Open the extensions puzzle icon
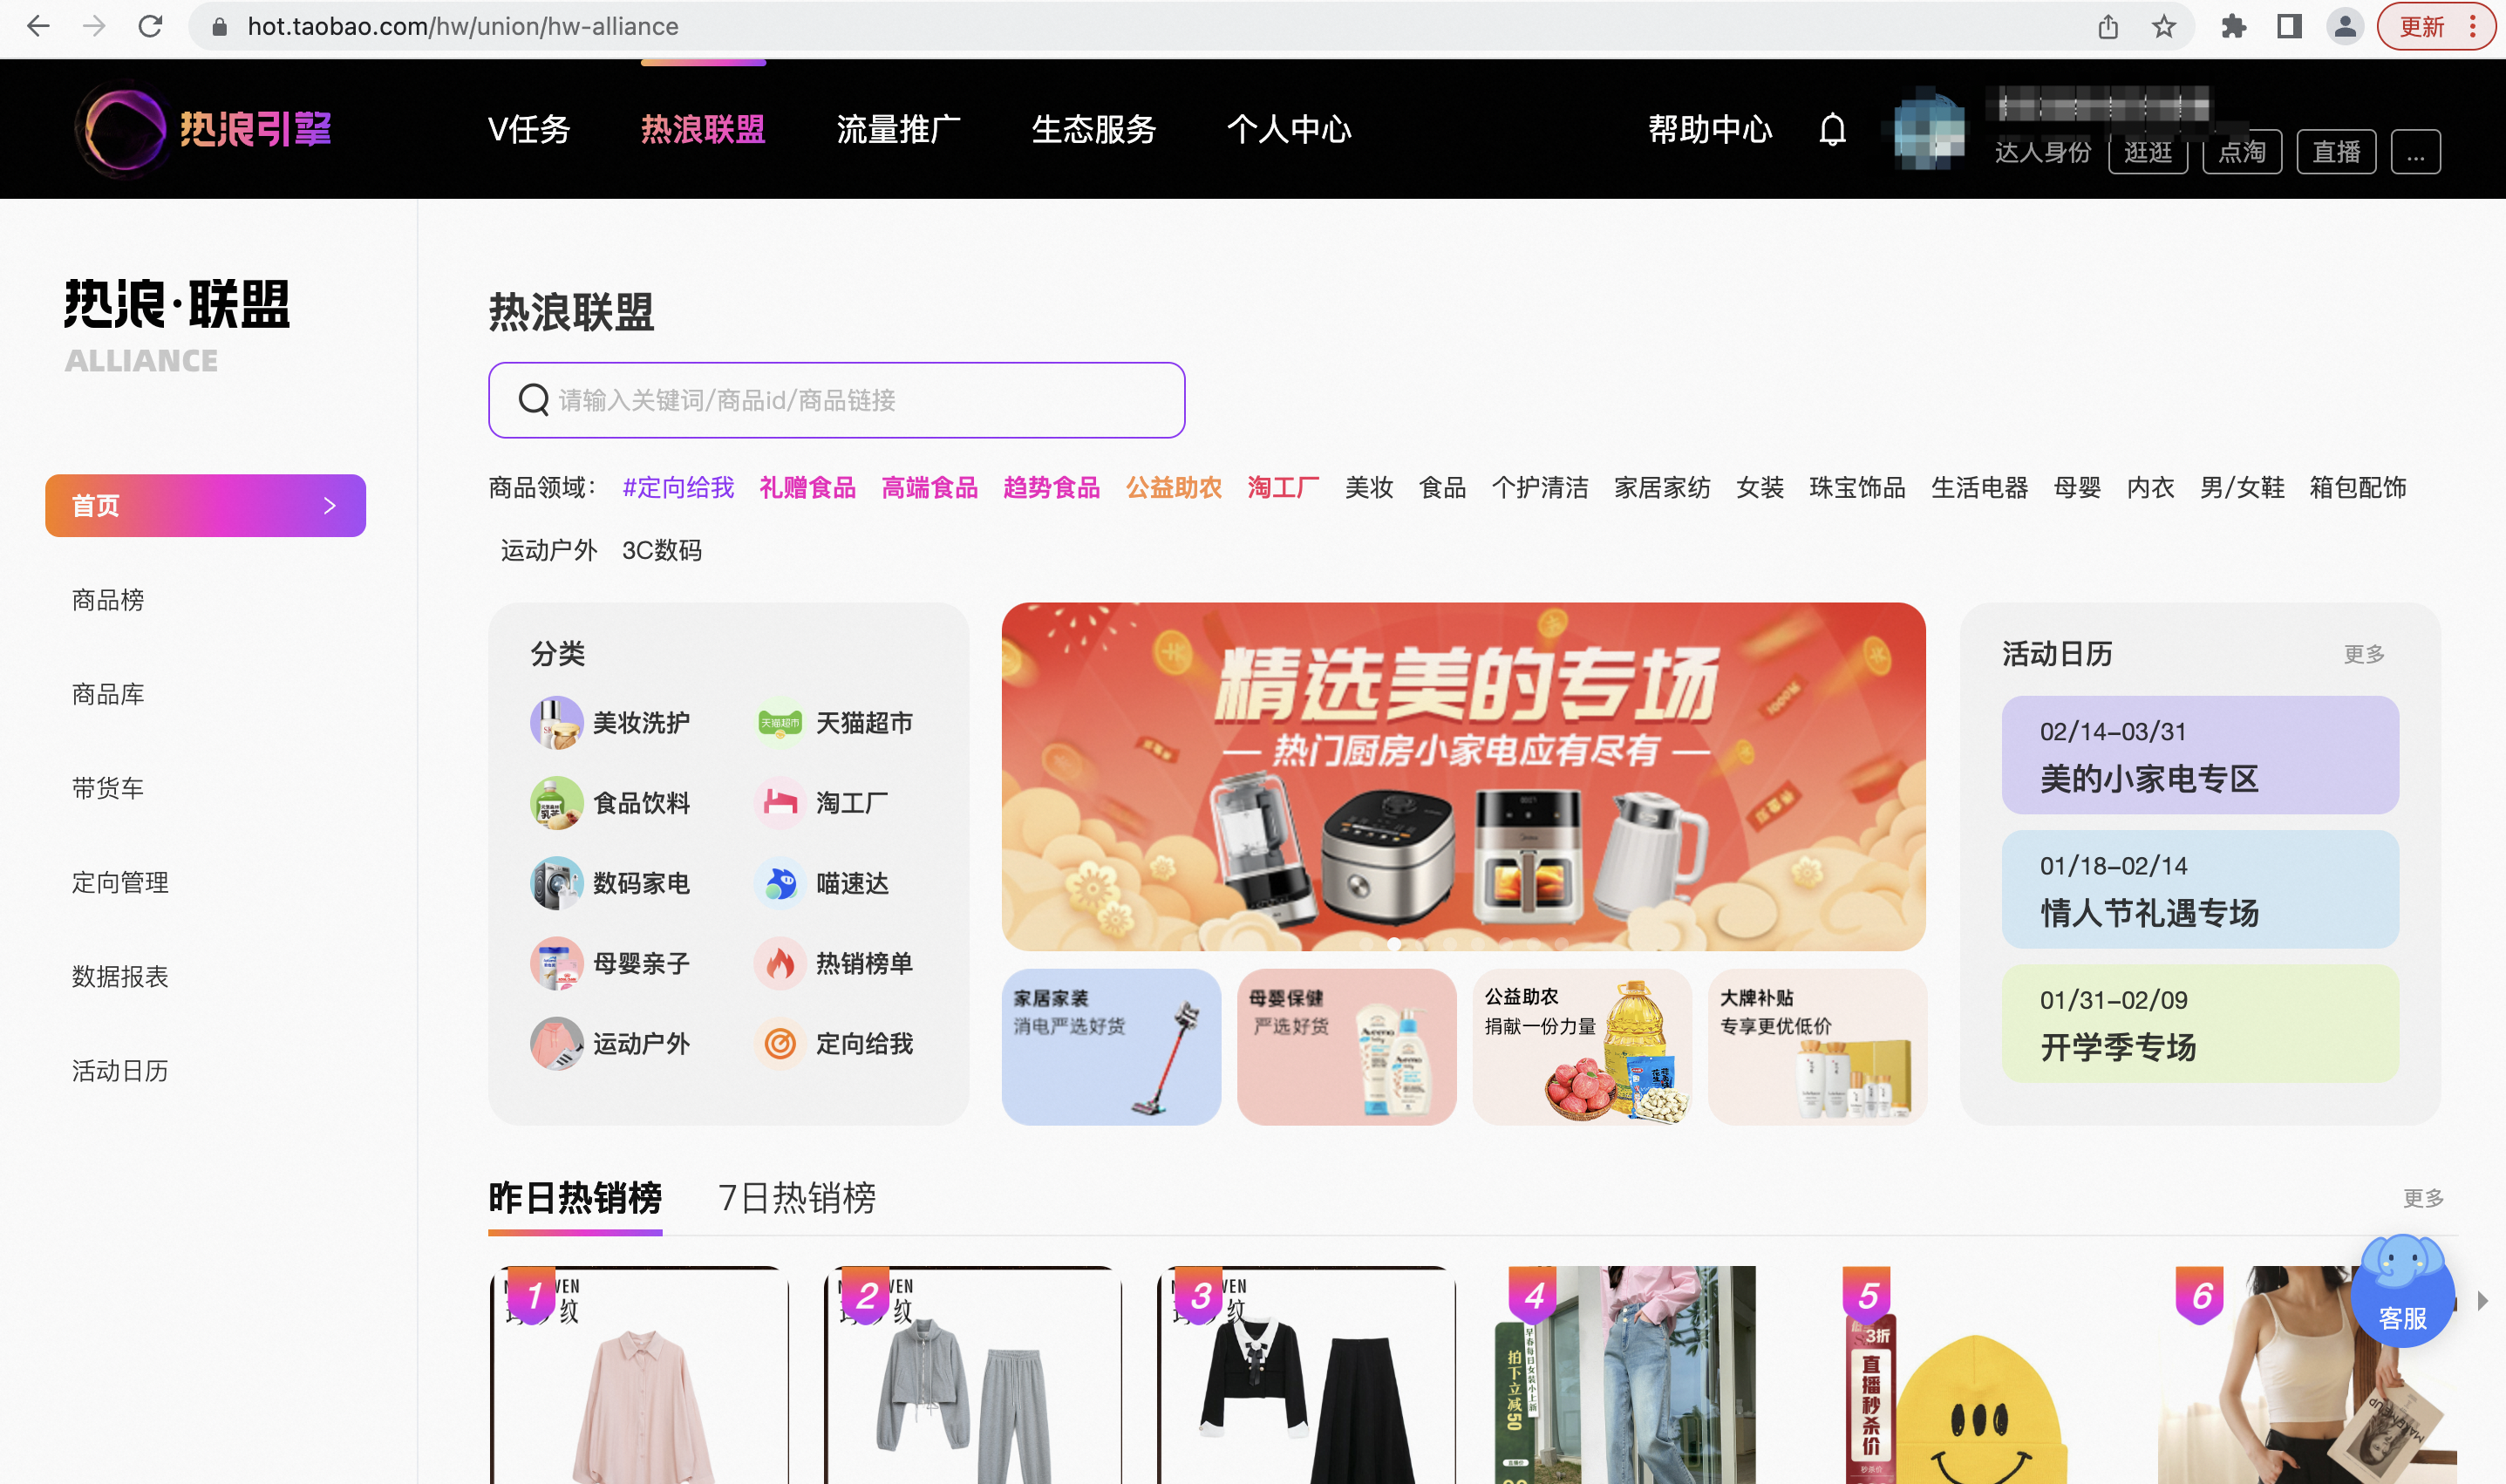 (2233, 26)
